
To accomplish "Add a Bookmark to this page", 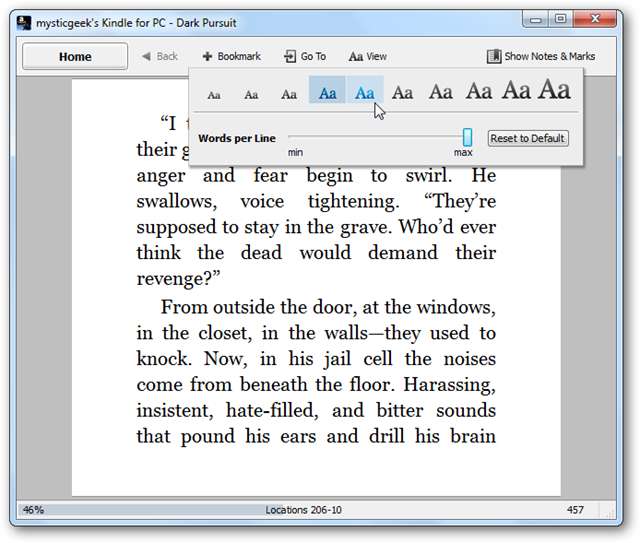I will (x=231, y=57).
